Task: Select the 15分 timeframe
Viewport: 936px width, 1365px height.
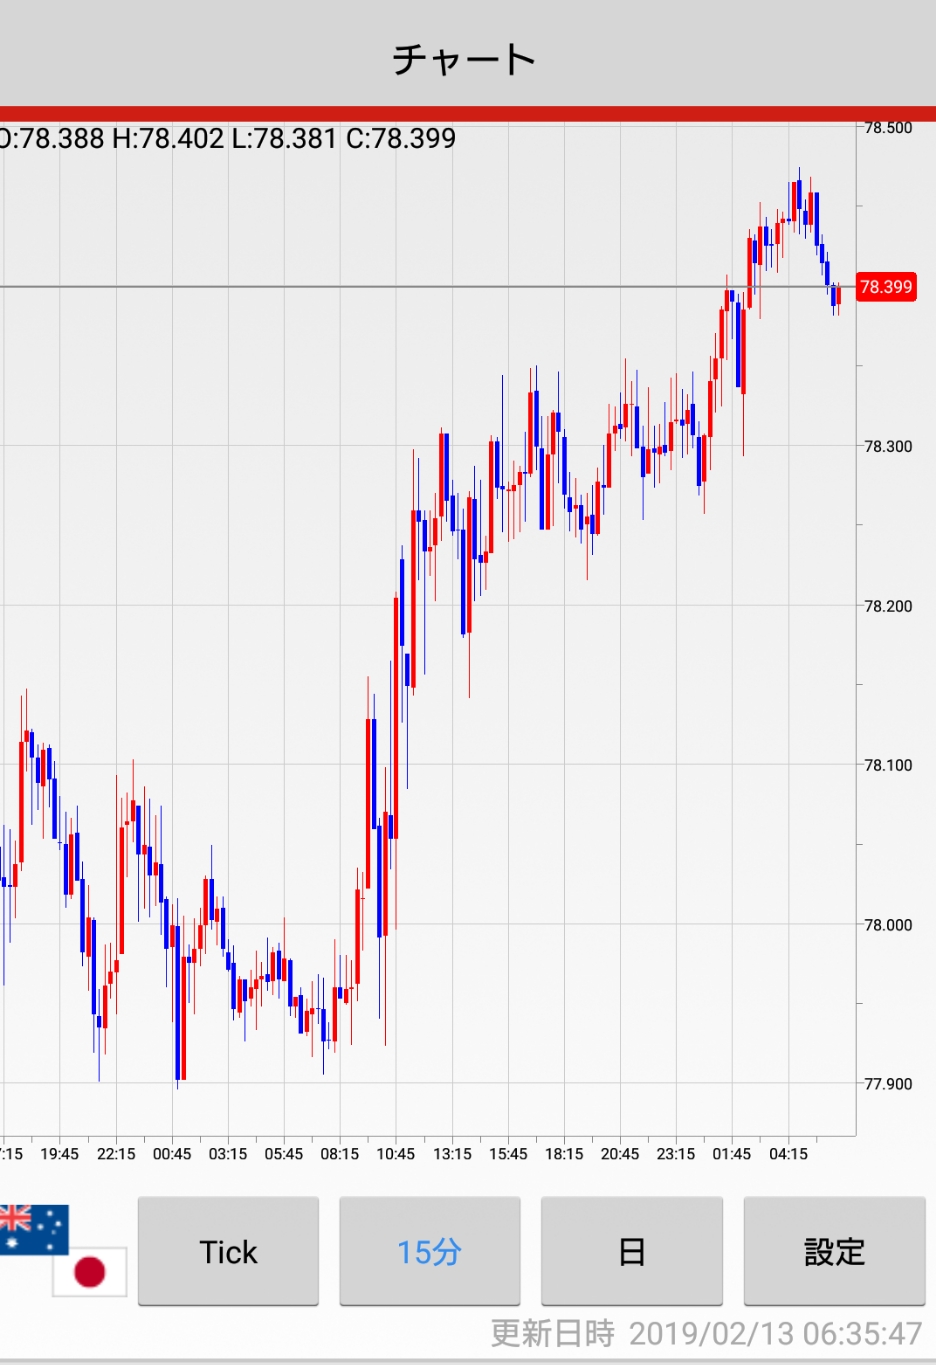Action: [429, 1251]
